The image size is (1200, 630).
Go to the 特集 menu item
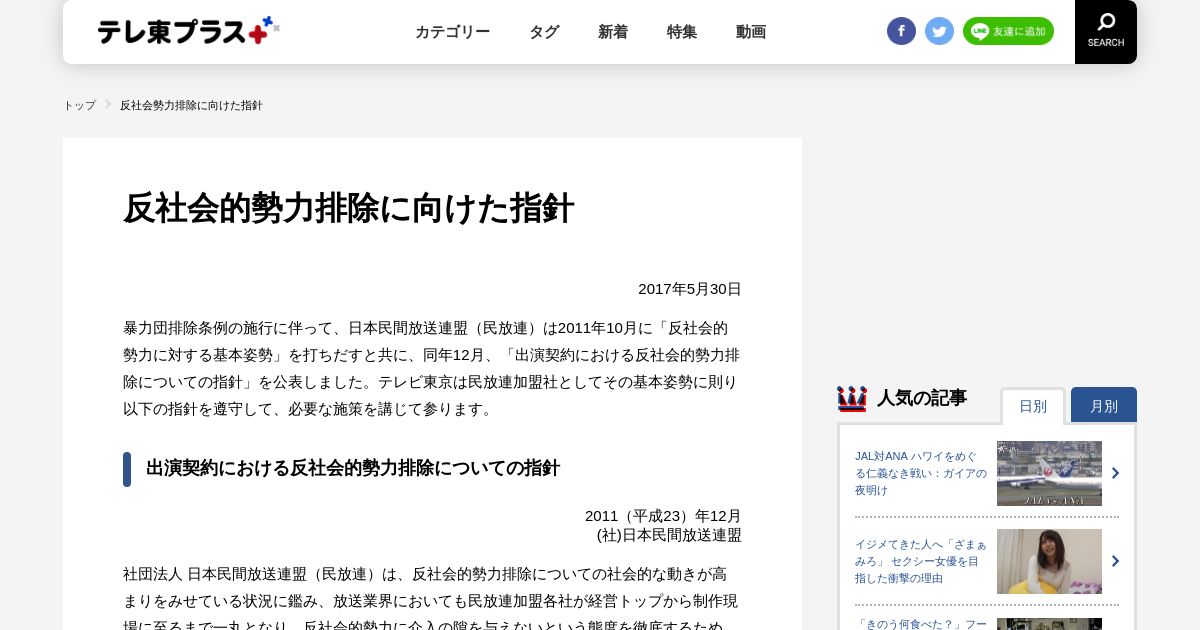[682, 32]
